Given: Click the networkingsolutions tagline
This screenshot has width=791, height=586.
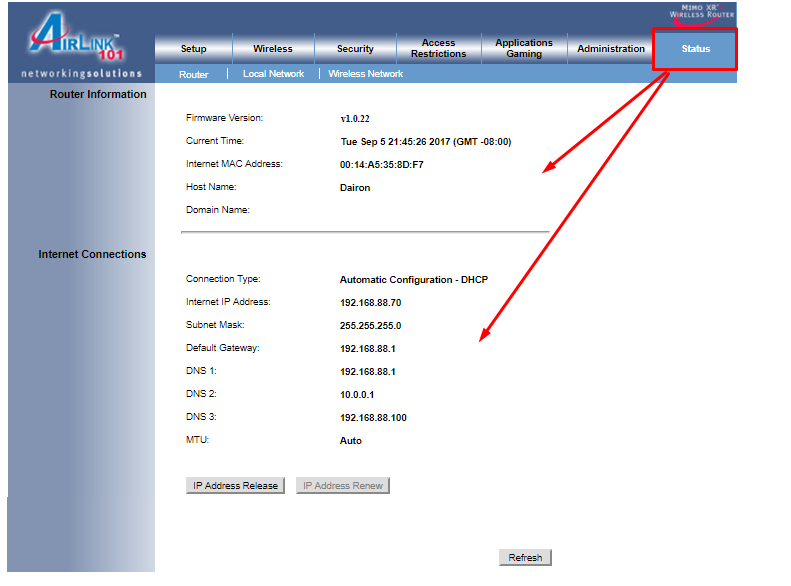Looking at the screenshot, I should (x=81, y=74).
